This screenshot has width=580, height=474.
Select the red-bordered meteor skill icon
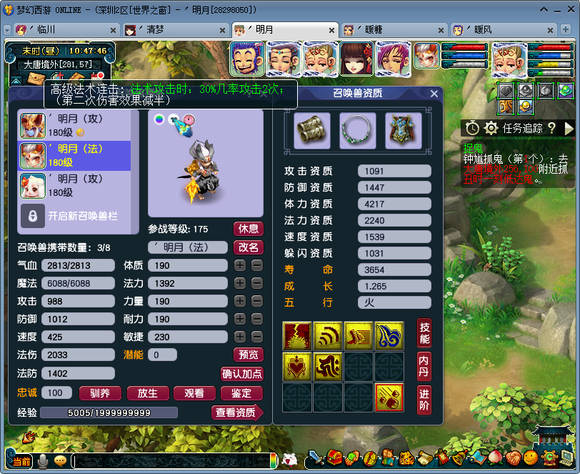click(389, 397)
